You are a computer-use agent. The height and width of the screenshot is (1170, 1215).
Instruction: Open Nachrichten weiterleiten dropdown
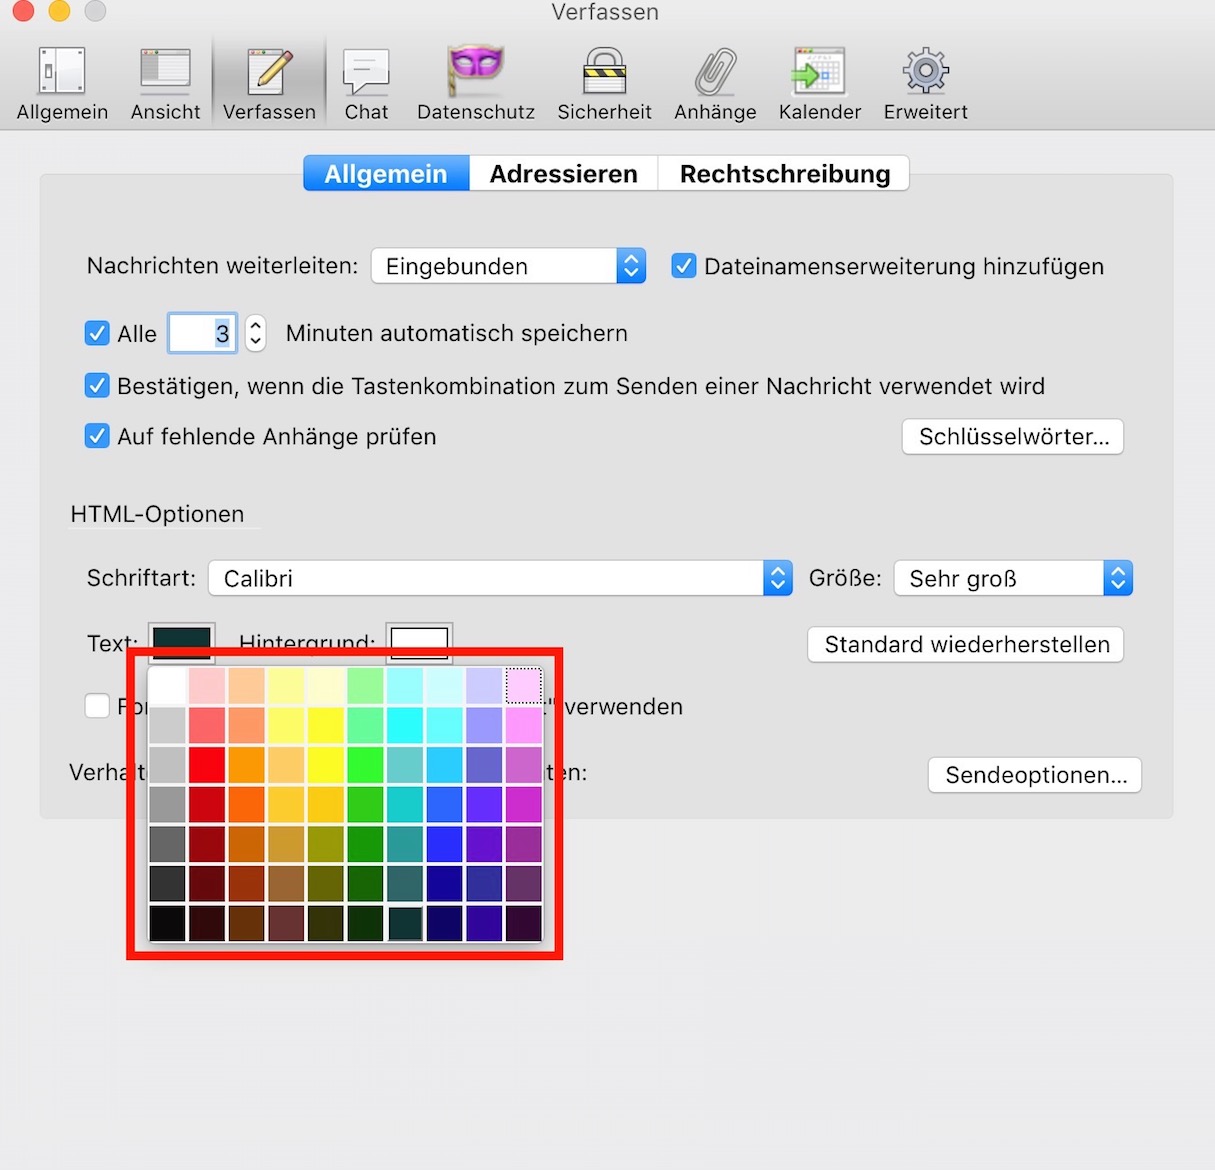coord(508,266)
